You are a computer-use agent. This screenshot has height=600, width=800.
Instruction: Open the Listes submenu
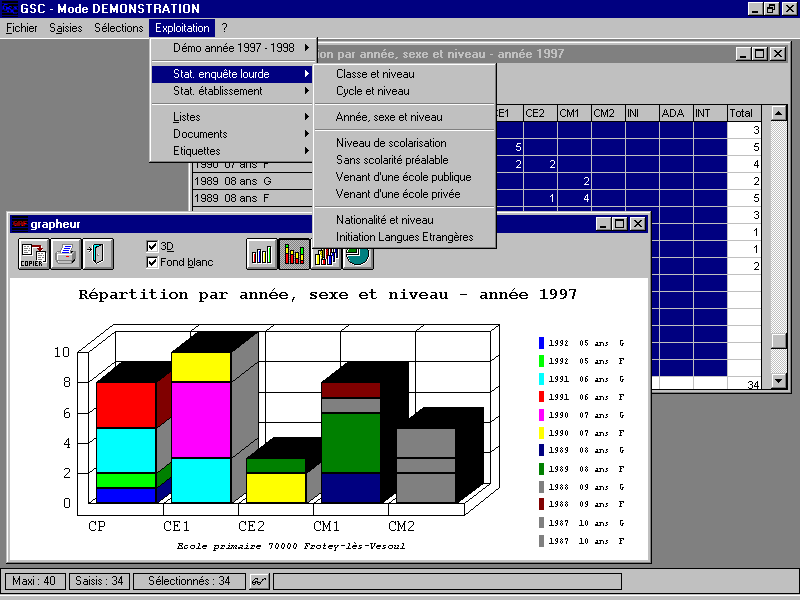click(x=187, y=117)
